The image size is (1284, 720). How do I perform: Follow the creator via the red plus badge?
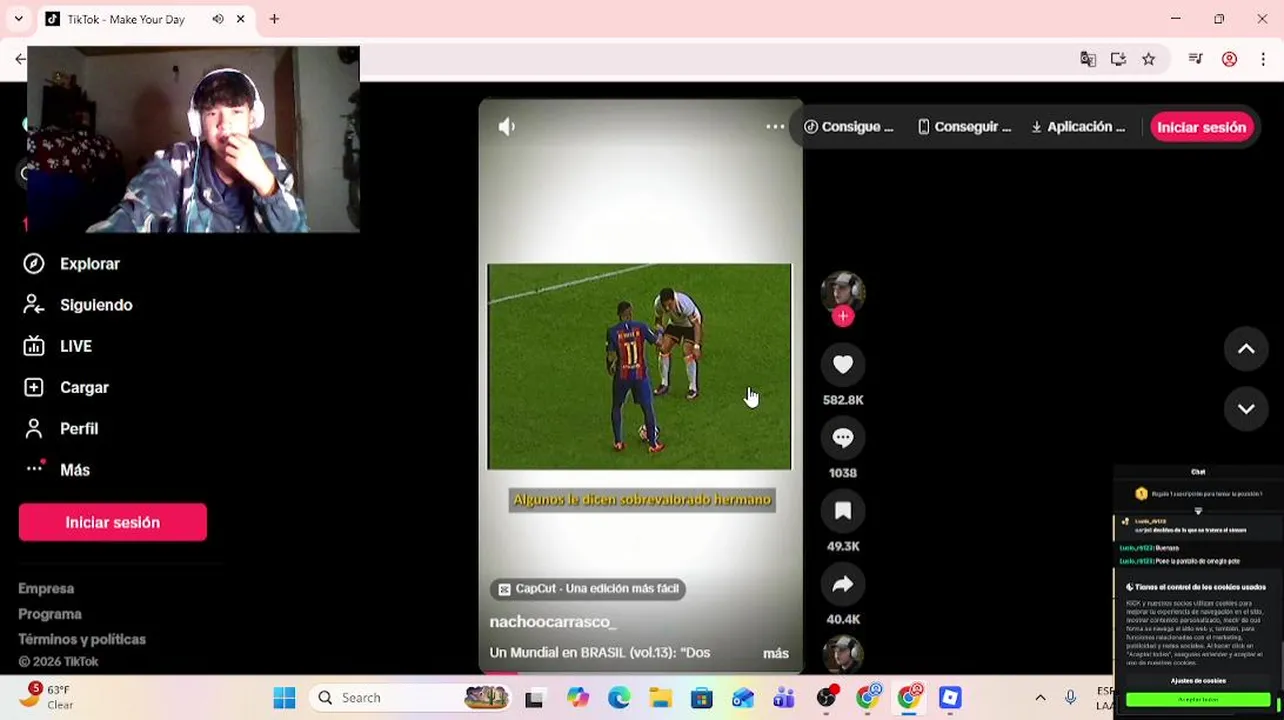pyautogui.click(x=843, y=316)
